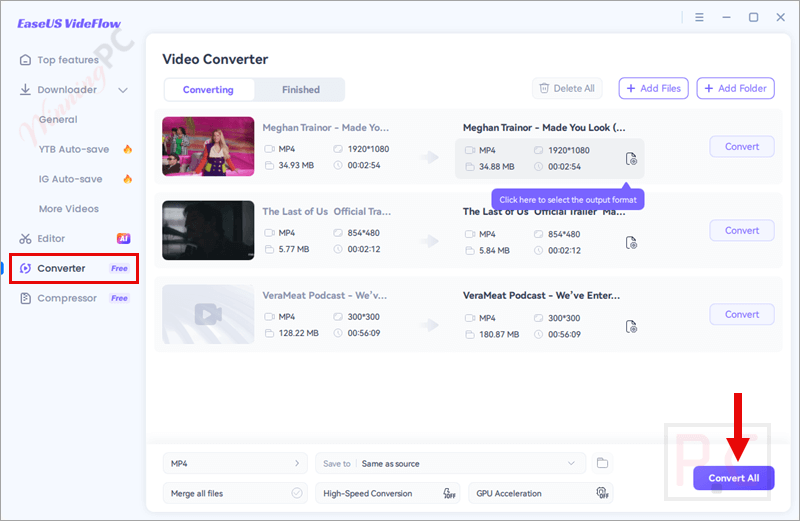
Task: Click the Free badge beside Converter
Action: (119, 268)
